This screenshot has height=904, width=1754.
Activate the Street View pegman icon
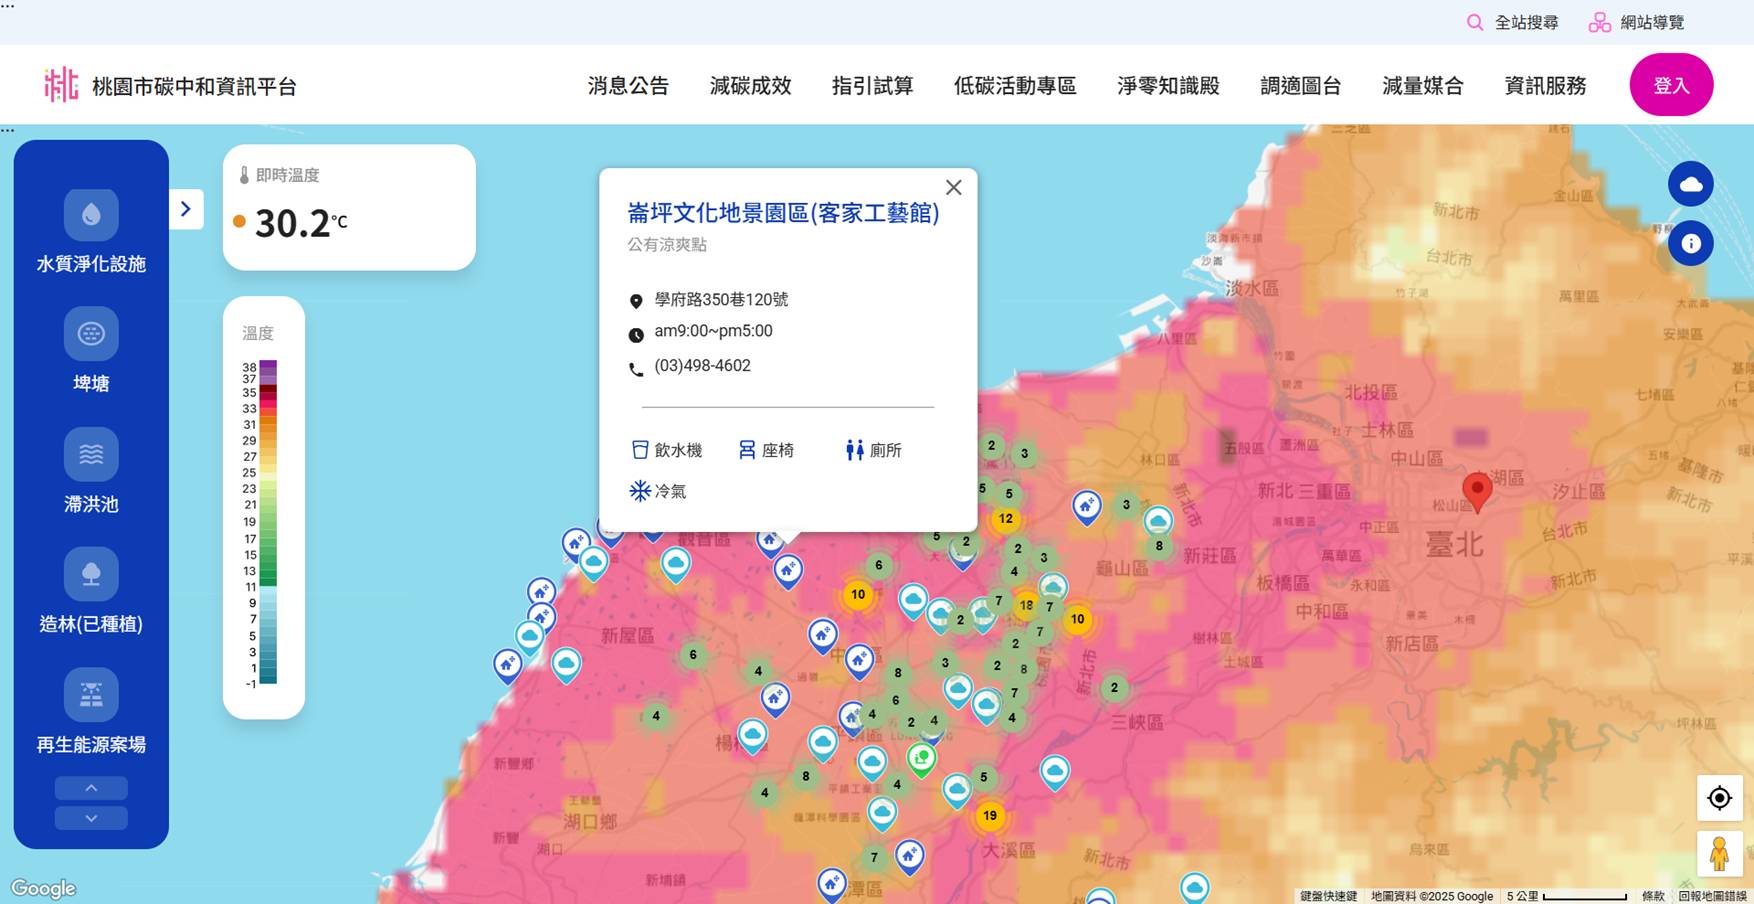click(x=1719, y=853)
